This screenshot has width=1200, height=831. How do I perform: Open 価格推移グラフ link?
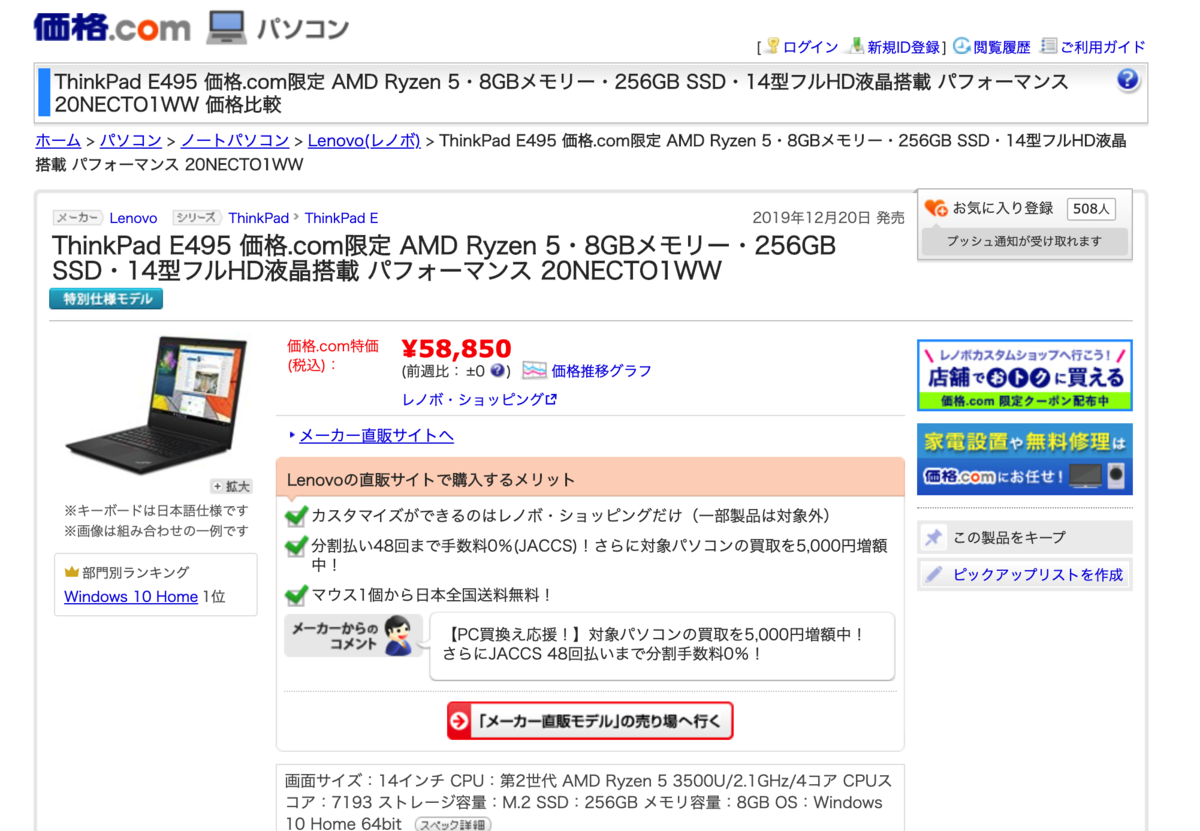coord(601,371)
